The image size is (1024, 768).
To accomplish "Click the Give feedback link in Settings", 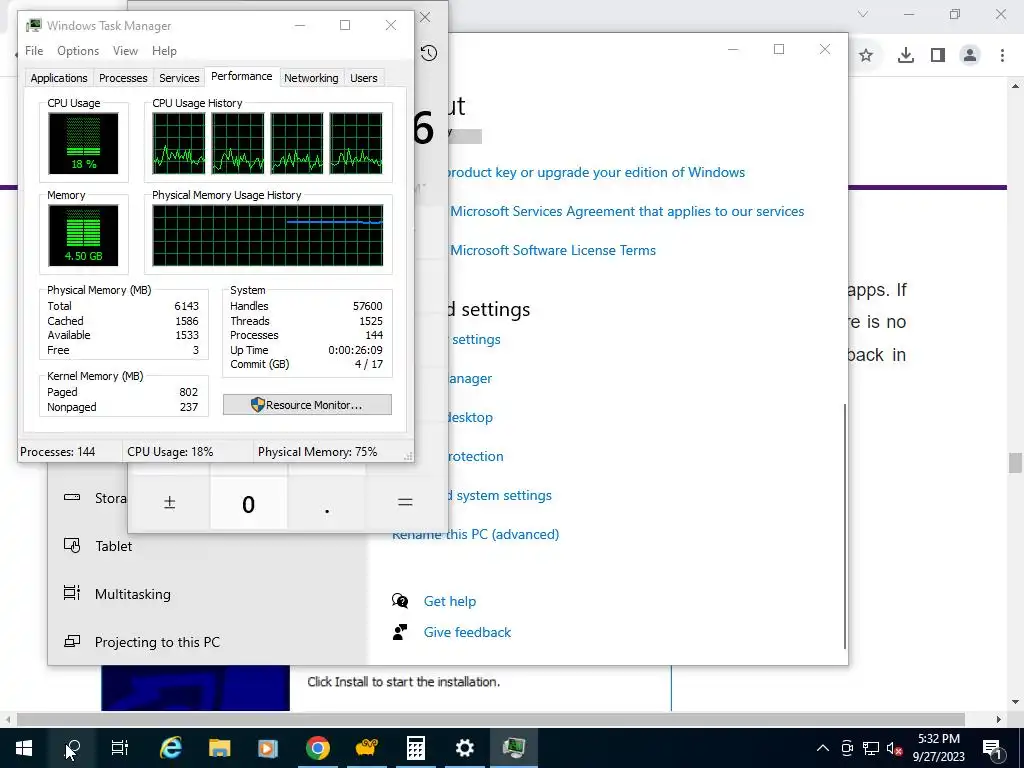I will pyautogui.click(x=468, y=632).
